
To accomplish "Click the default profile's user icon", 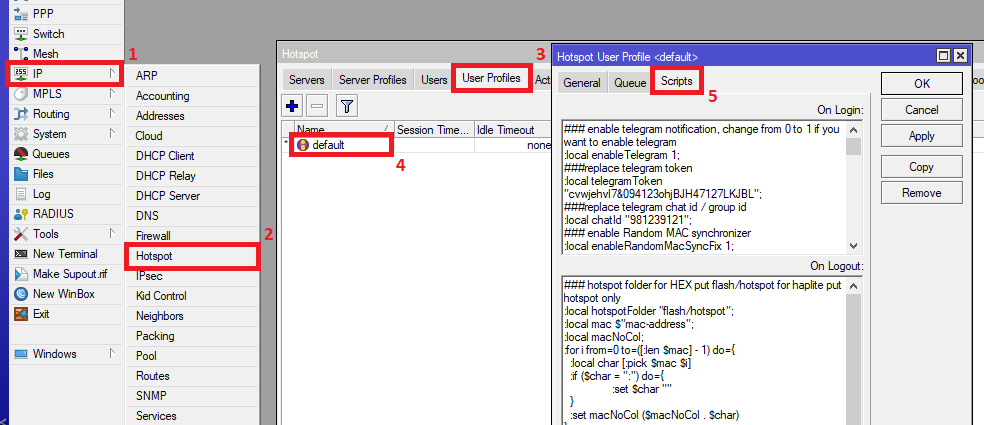I will click(303, 145).
